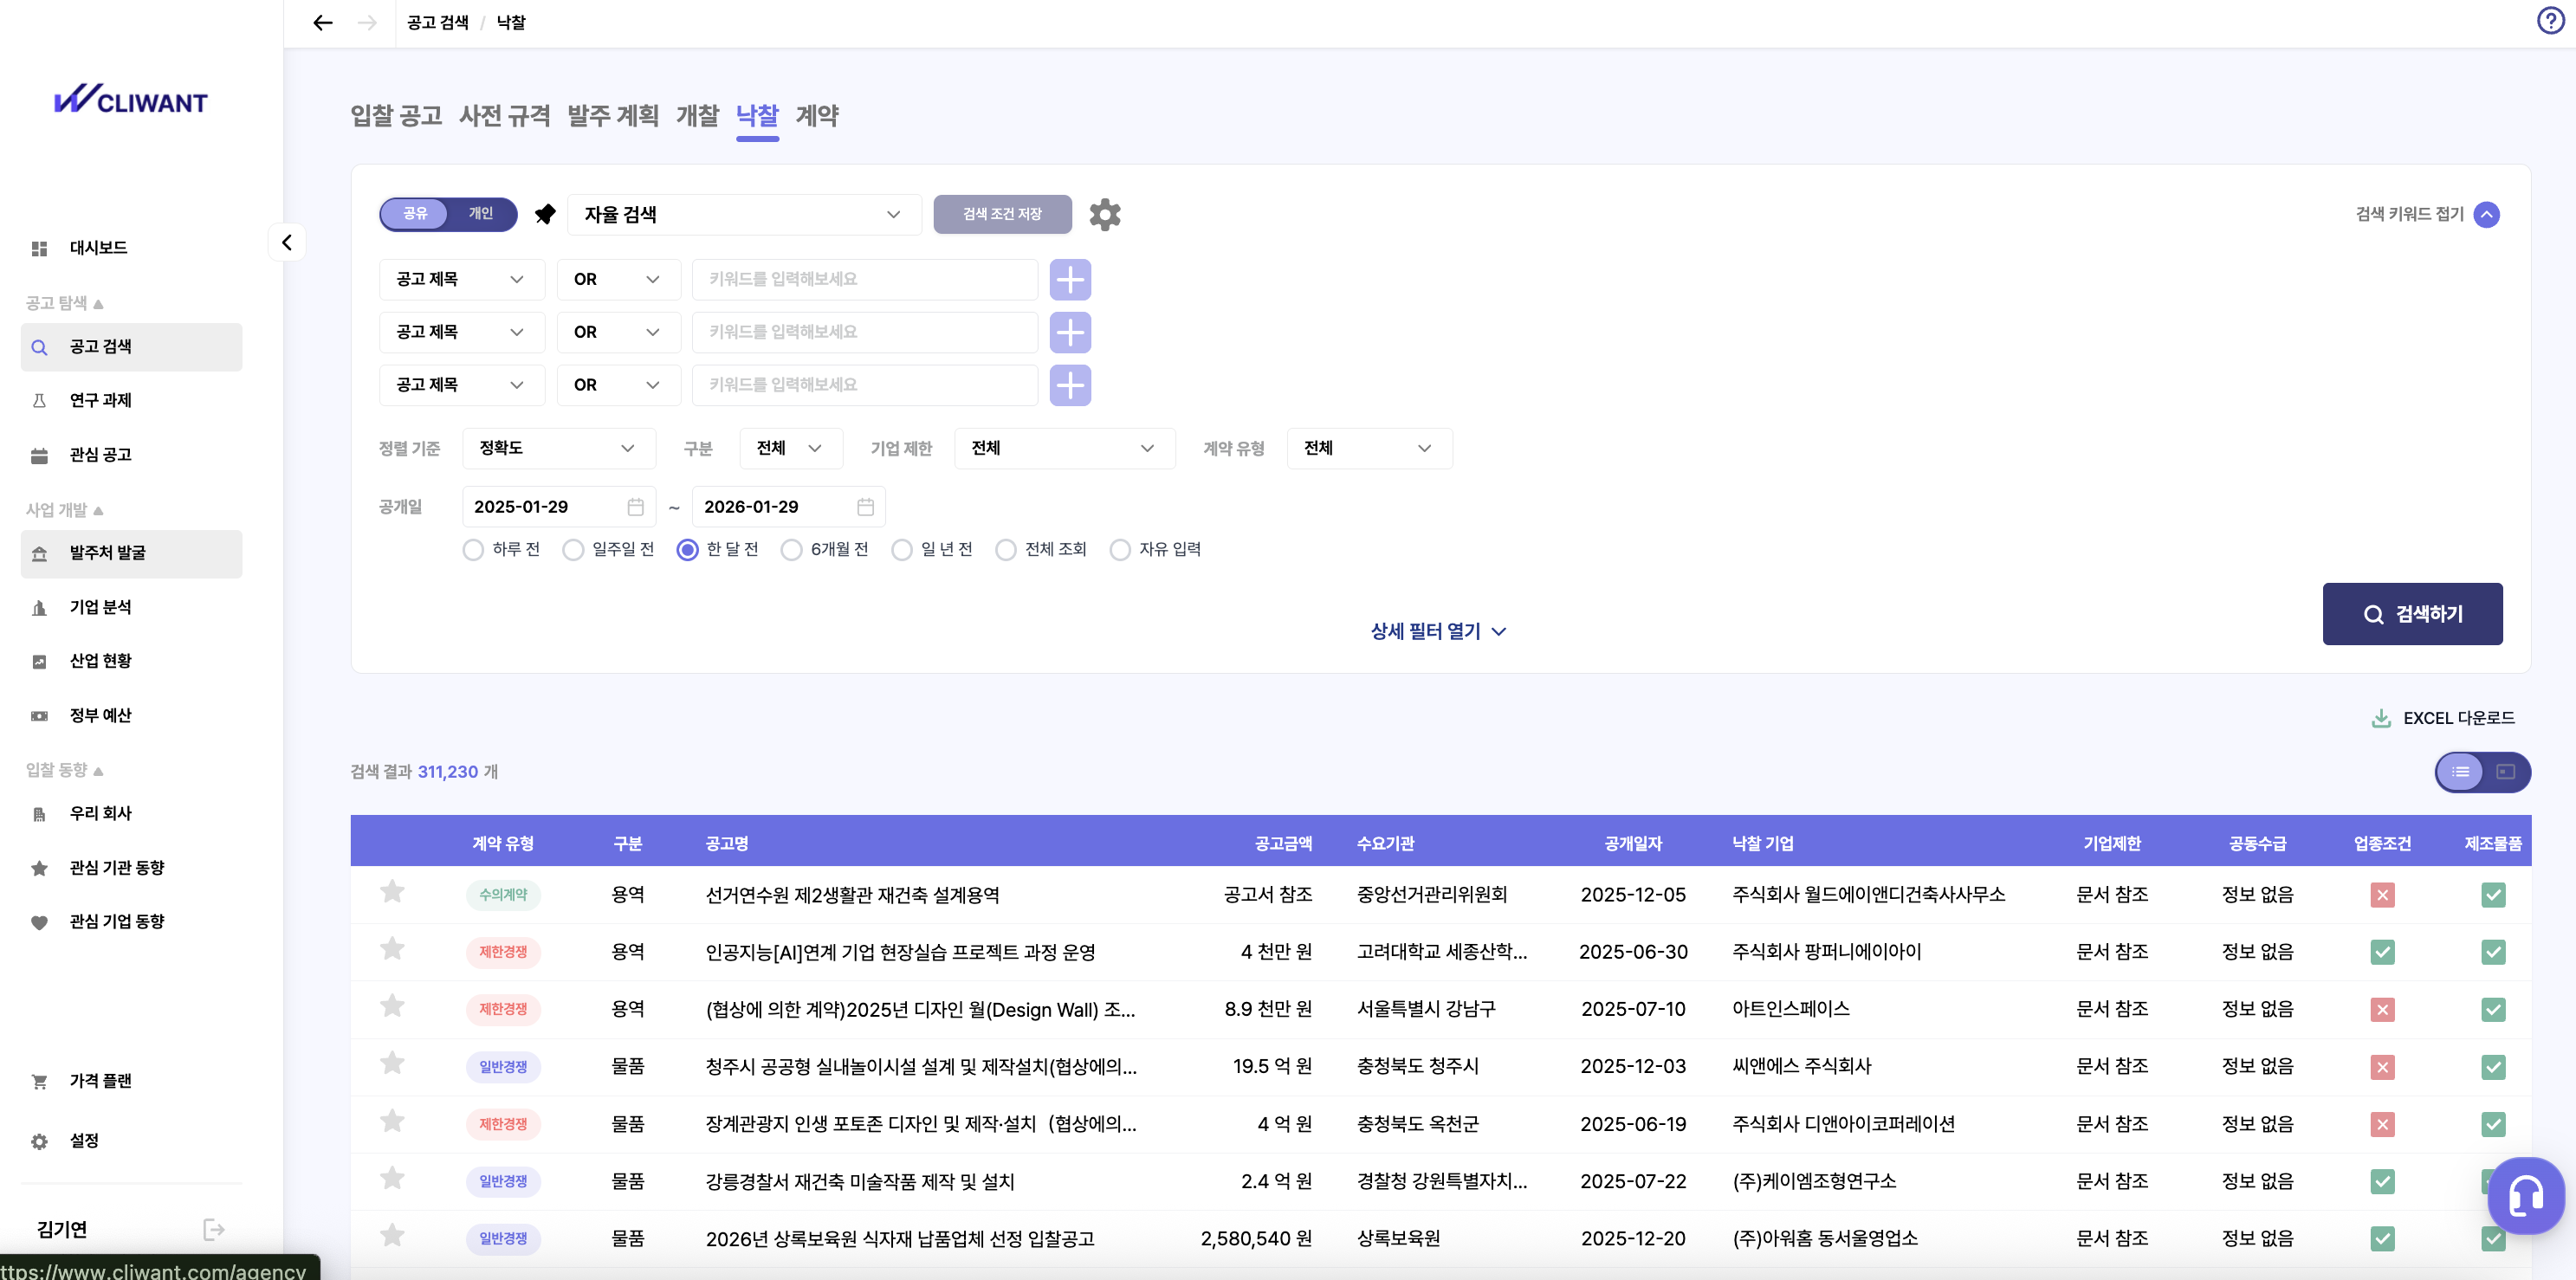The image size is (2576, 1280).
Task: Expand 상세 필터 열기
Action: tap(1437, 631)
